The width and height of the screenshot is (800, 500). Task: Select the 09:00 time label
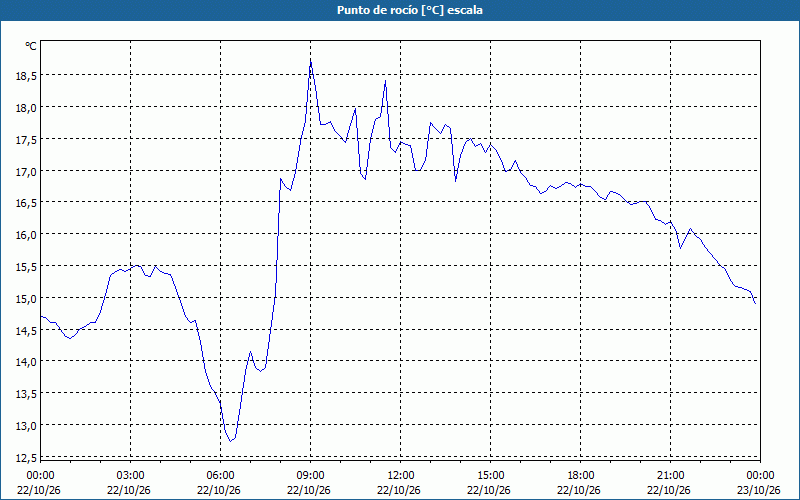point(311,476)
